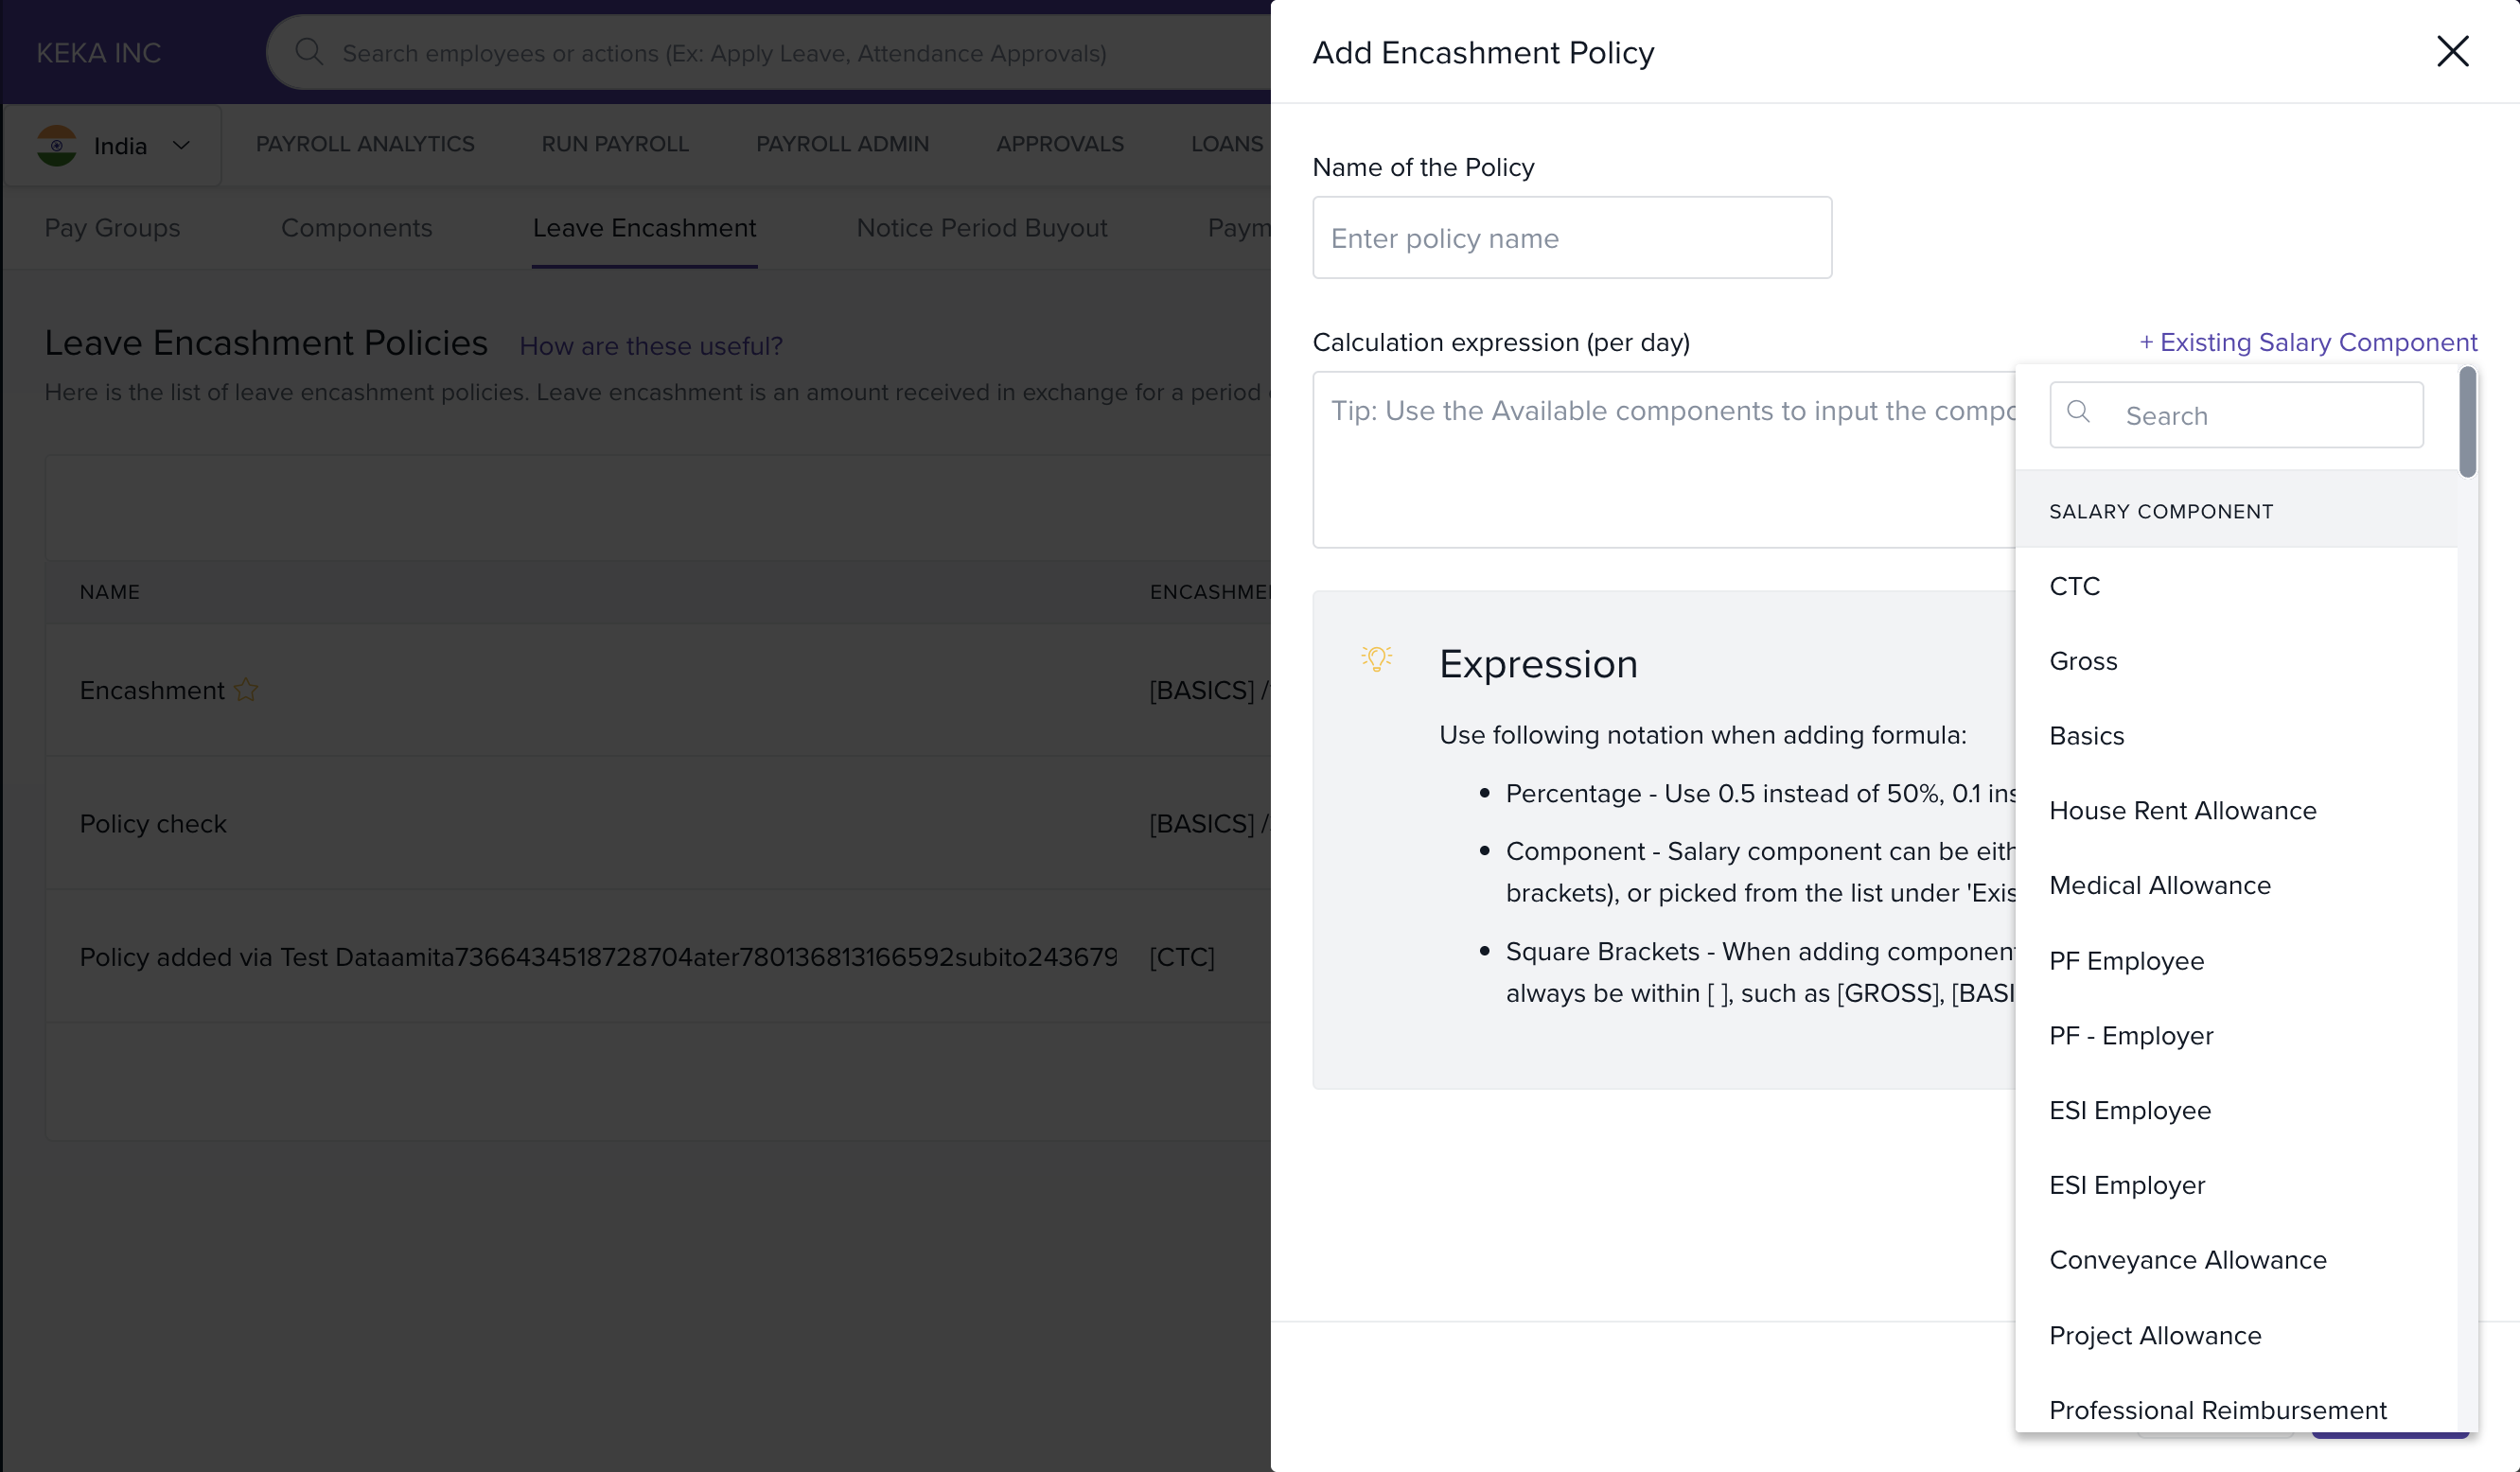Open the Existing Salary Component list link
This screenshot has height=1472, width=2520.
coord(2307,342)
